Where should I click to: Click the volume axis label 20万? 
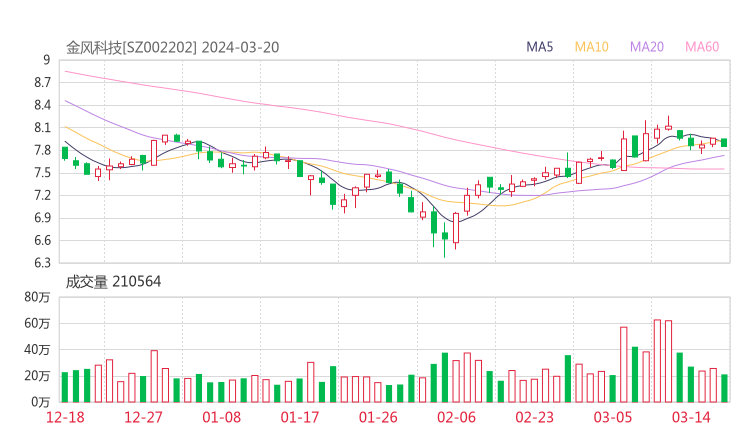pos(37,376)
